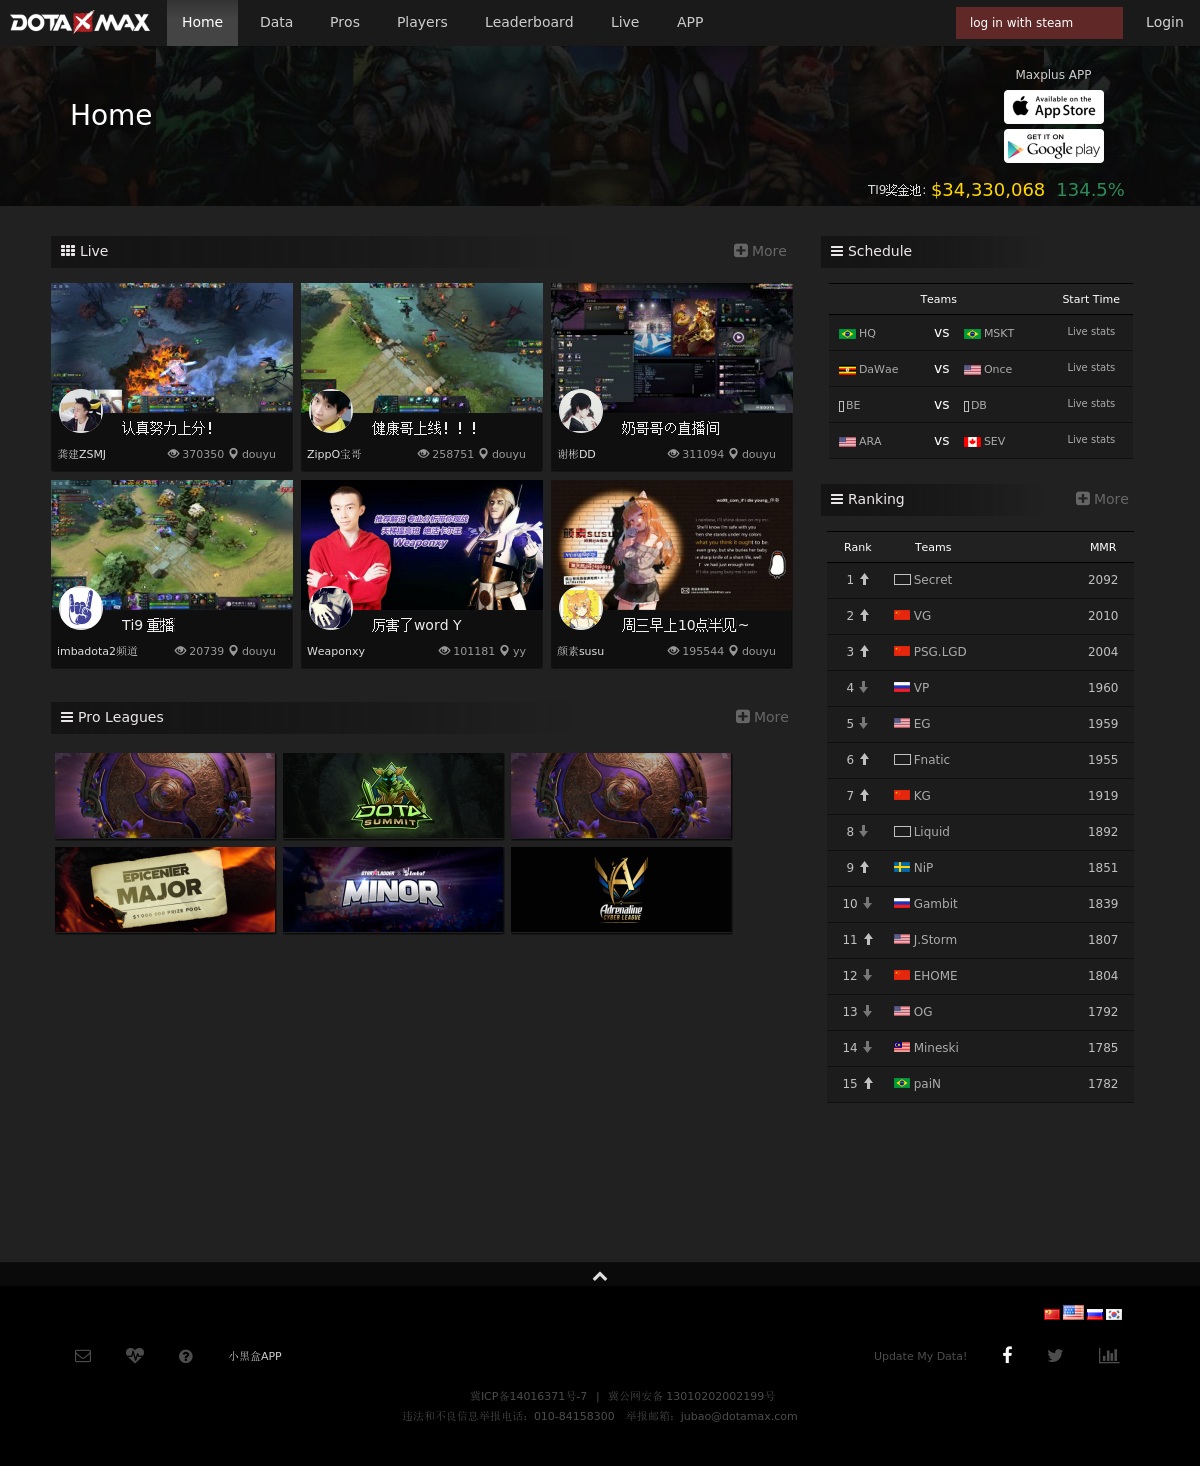Click the ZippO streamer avatar

pyautogui.click(x=331, y=411)
